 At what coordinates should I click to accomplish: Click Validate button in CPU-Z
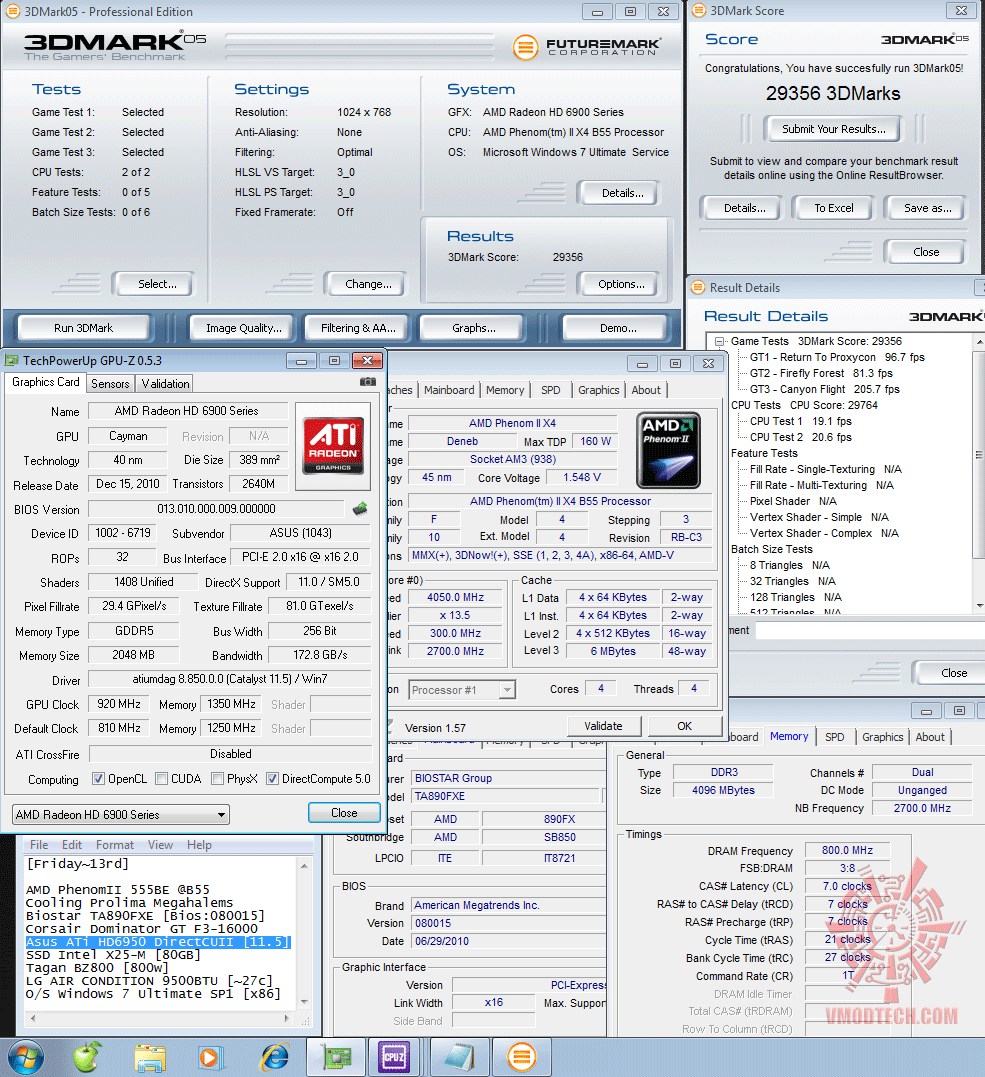tap(603, 726)
